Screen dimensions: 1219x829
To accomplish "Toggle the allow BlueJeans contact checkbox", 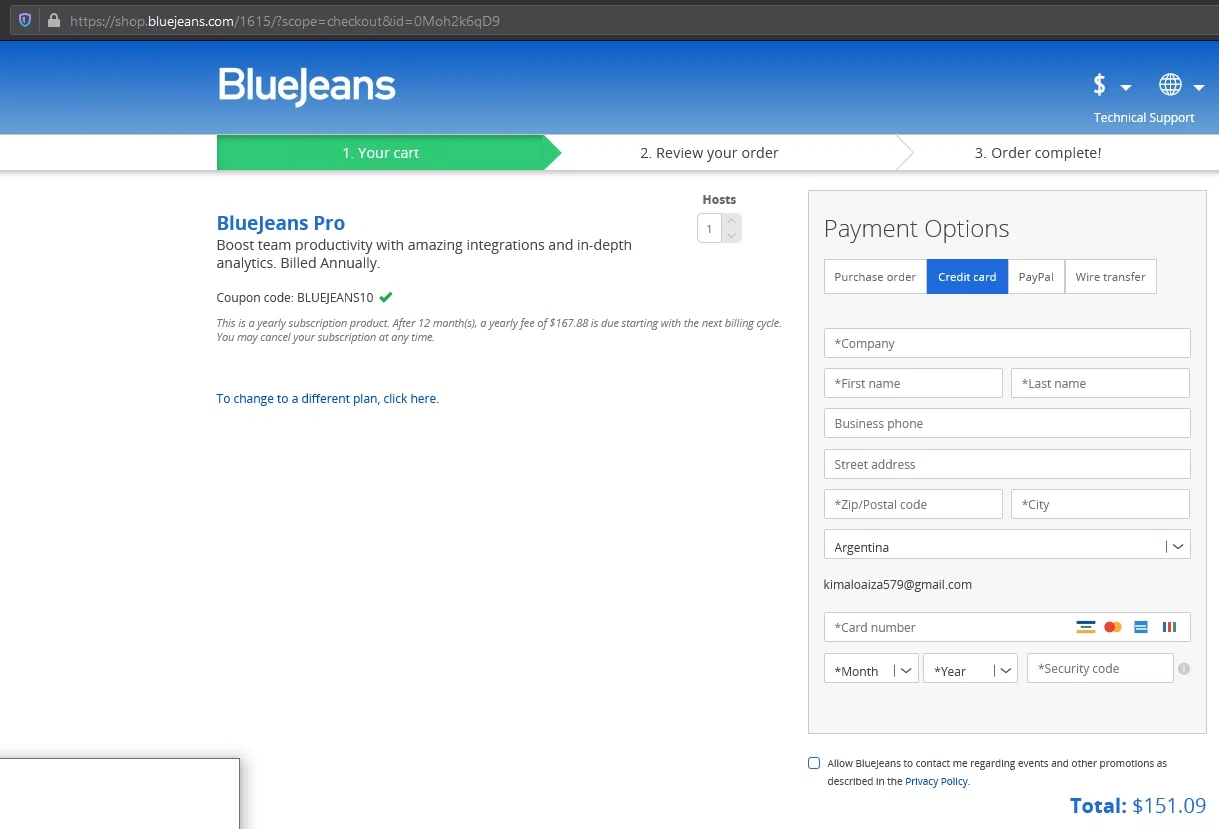I will pos(814,763).
